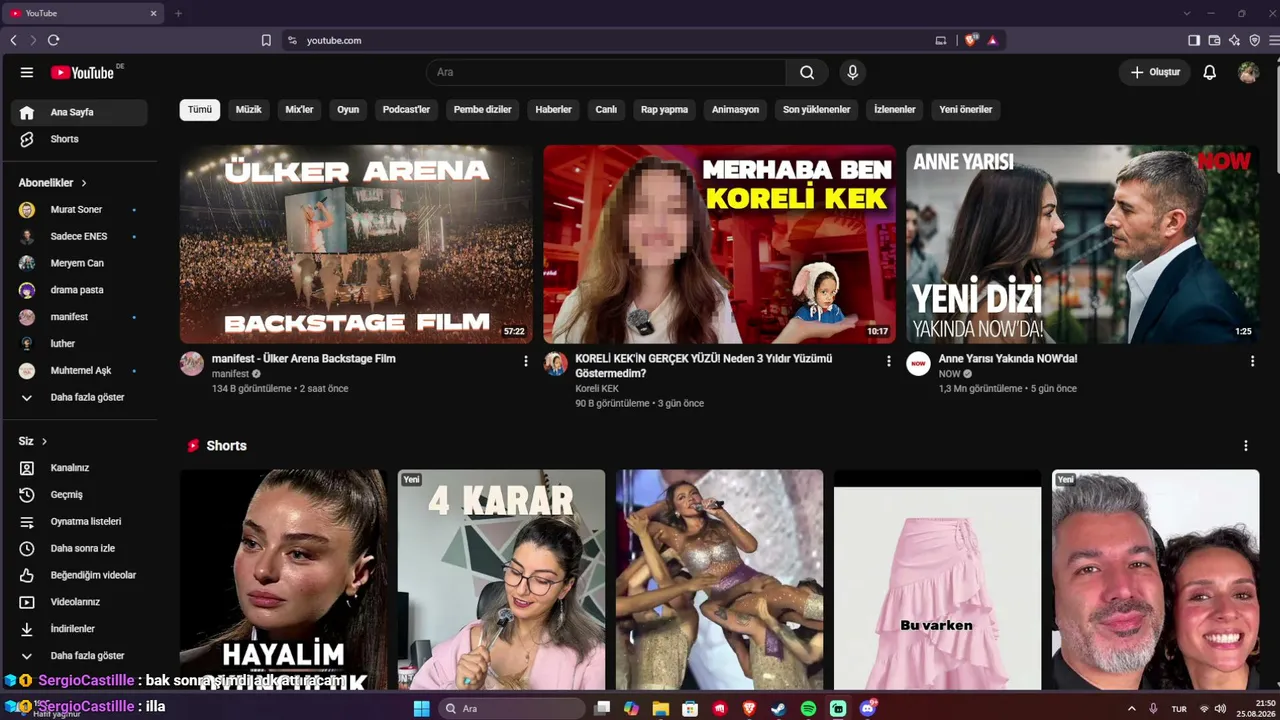This screenshot has height=720, width=1280.
Task: Open Murat Soner subscription channel
Action: point(79,210)
